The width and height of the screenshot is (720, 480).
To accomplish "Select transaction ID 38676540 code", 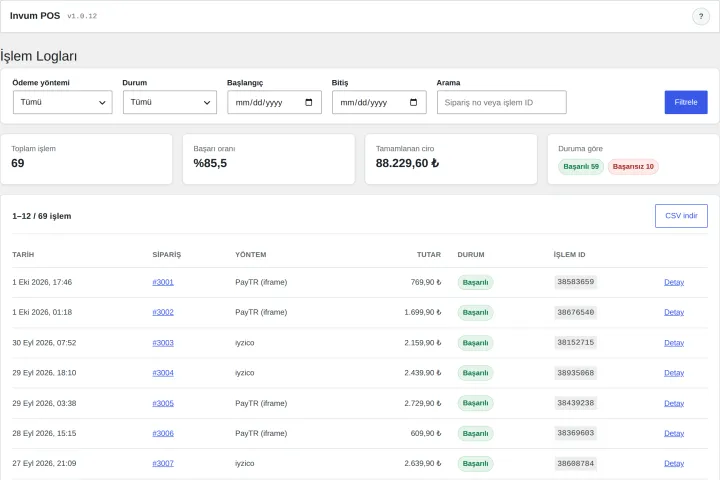I will (575, 312).
